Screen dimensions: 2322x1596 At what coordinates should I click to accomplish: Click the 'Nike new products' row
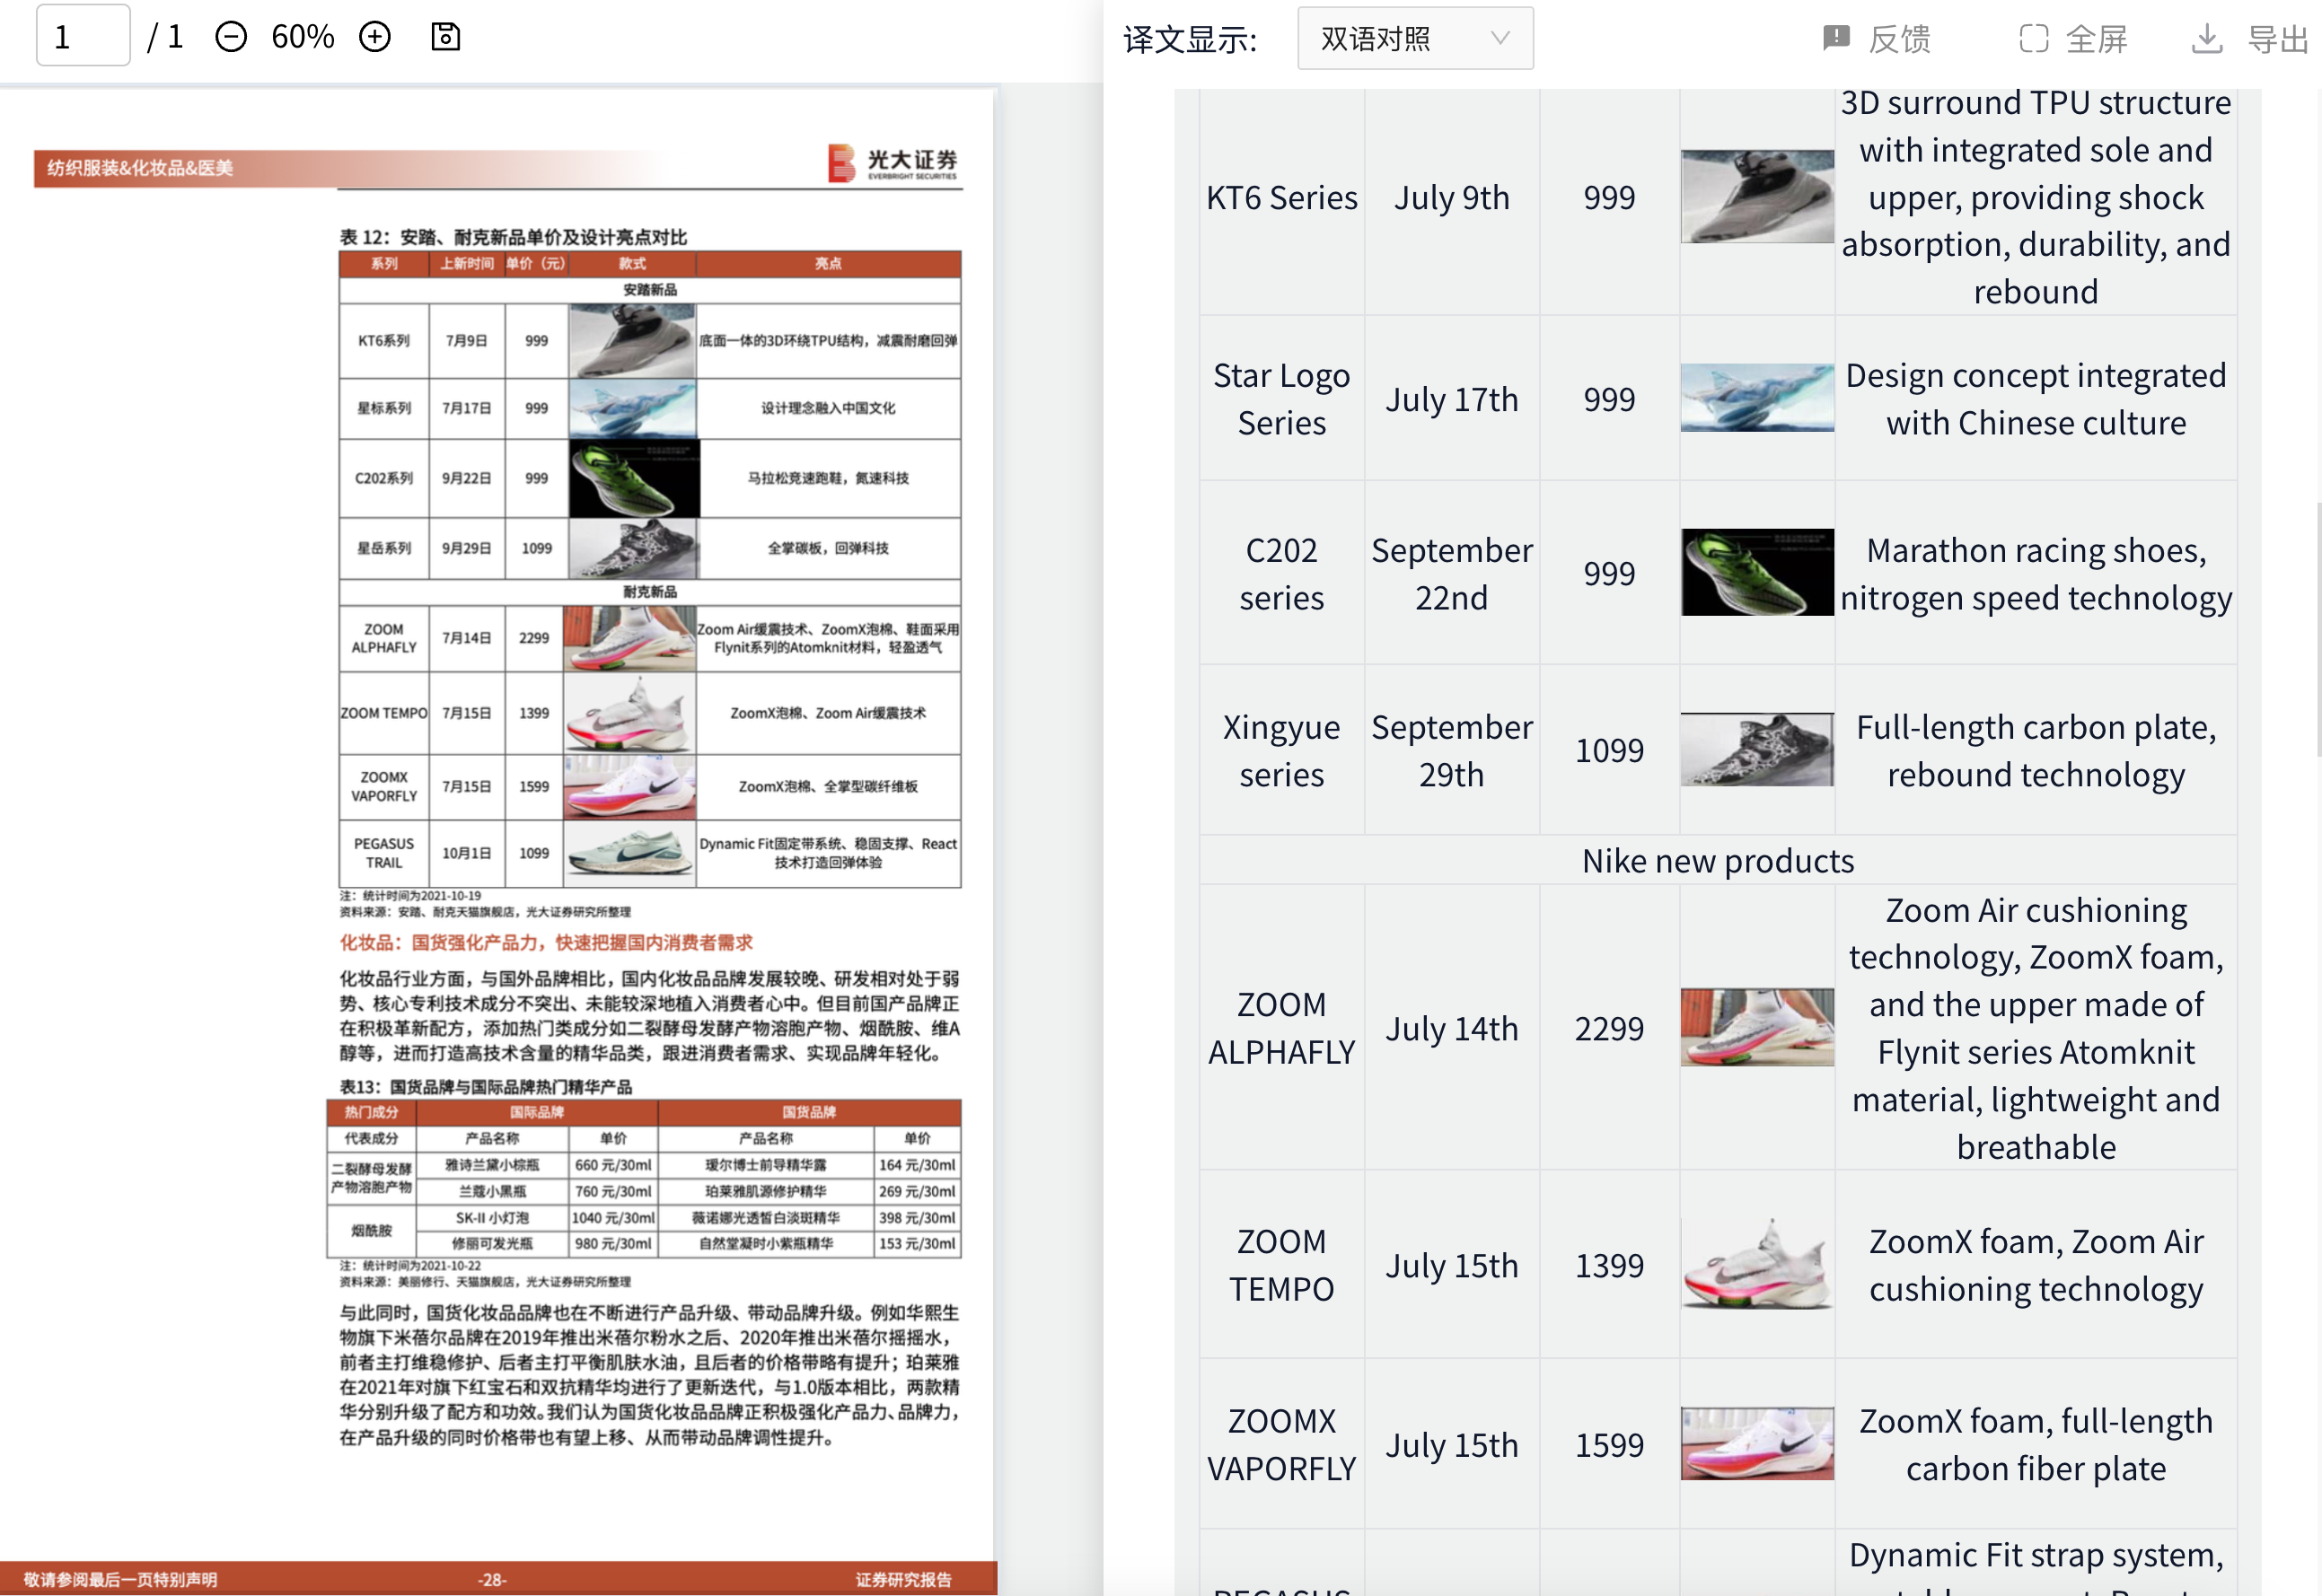[1718, 860]
